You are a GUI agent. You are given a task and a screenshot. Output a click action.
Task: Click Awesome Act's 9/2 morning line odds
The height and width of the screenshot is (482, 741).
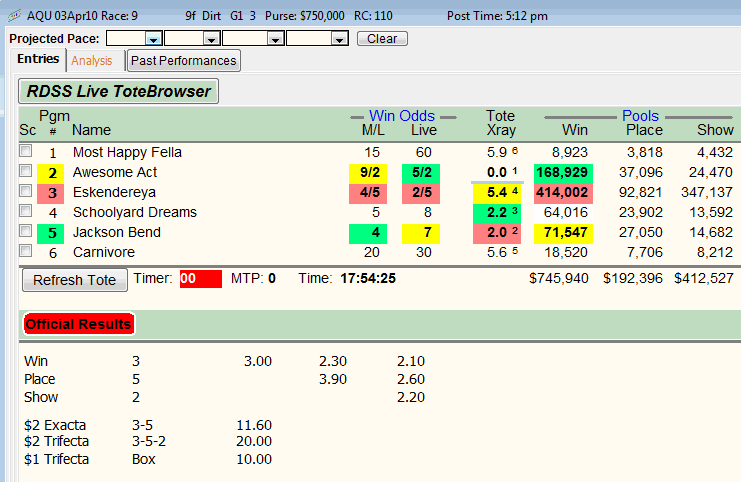click(368, 173)
